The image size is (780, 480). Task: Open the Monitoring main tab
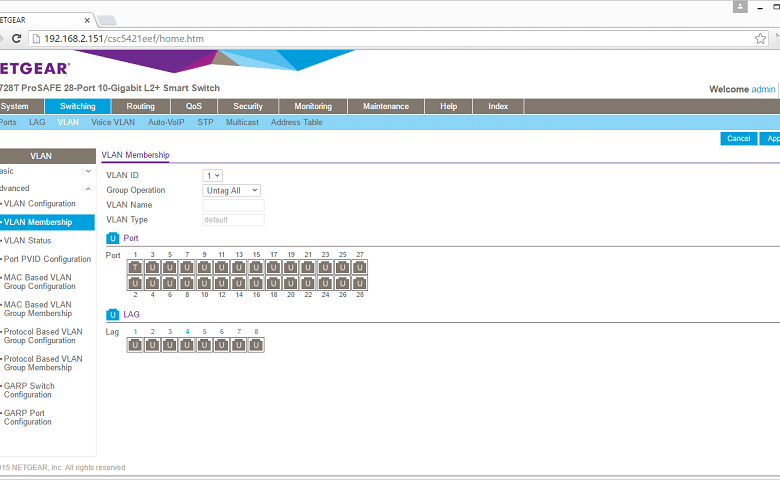(313, 106)
